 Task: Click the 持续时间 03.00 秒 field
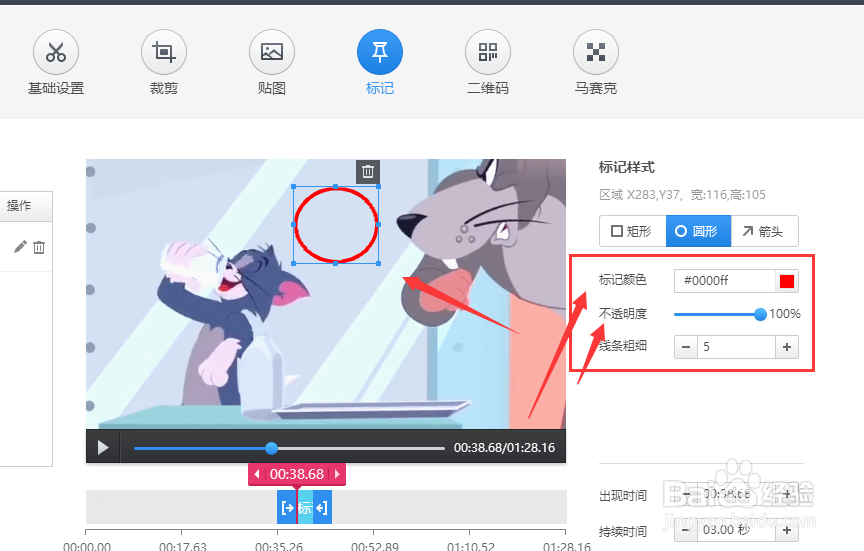click(x=736, y=531)
